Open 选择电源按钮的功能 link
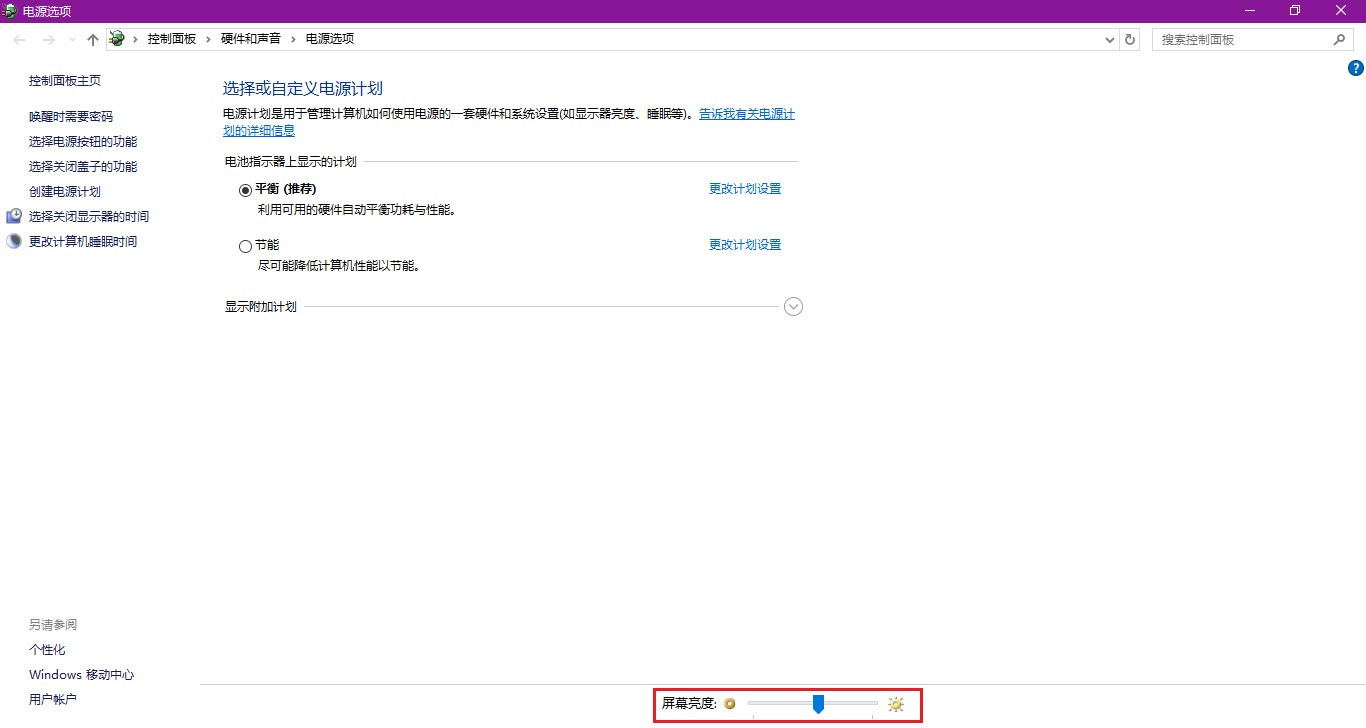This screenshot has width=1366, height=728. (x=83, y=142)
